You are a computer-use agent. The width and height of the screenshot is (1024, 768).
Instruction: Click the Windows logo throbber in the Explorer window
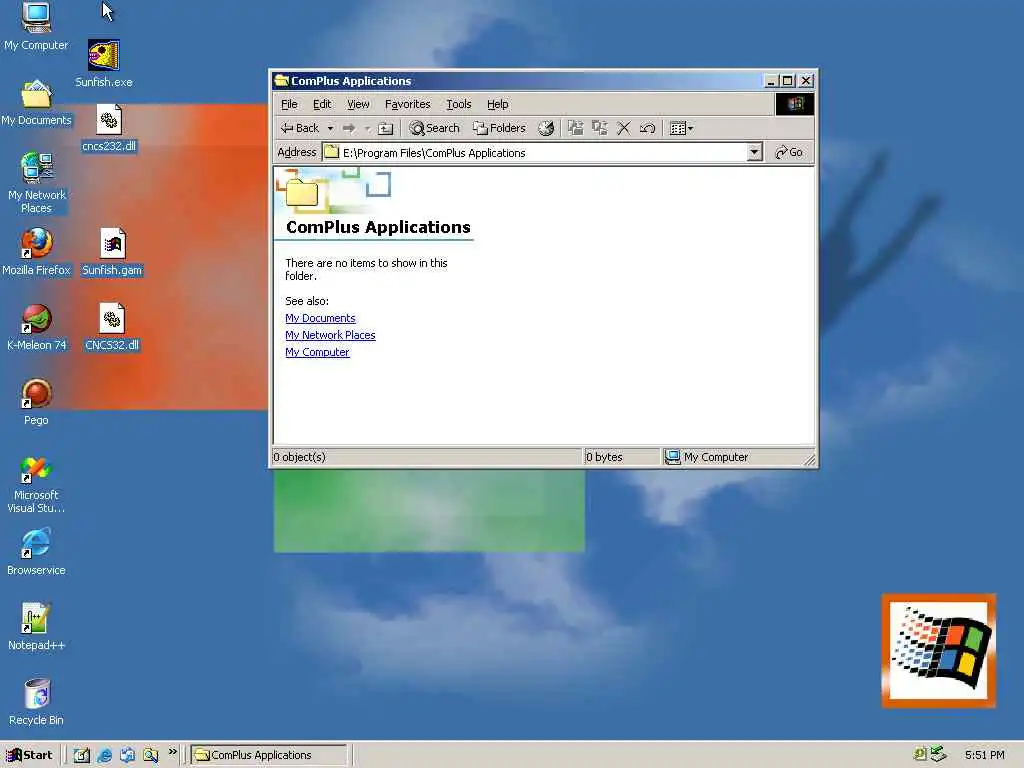pos(795,104)
